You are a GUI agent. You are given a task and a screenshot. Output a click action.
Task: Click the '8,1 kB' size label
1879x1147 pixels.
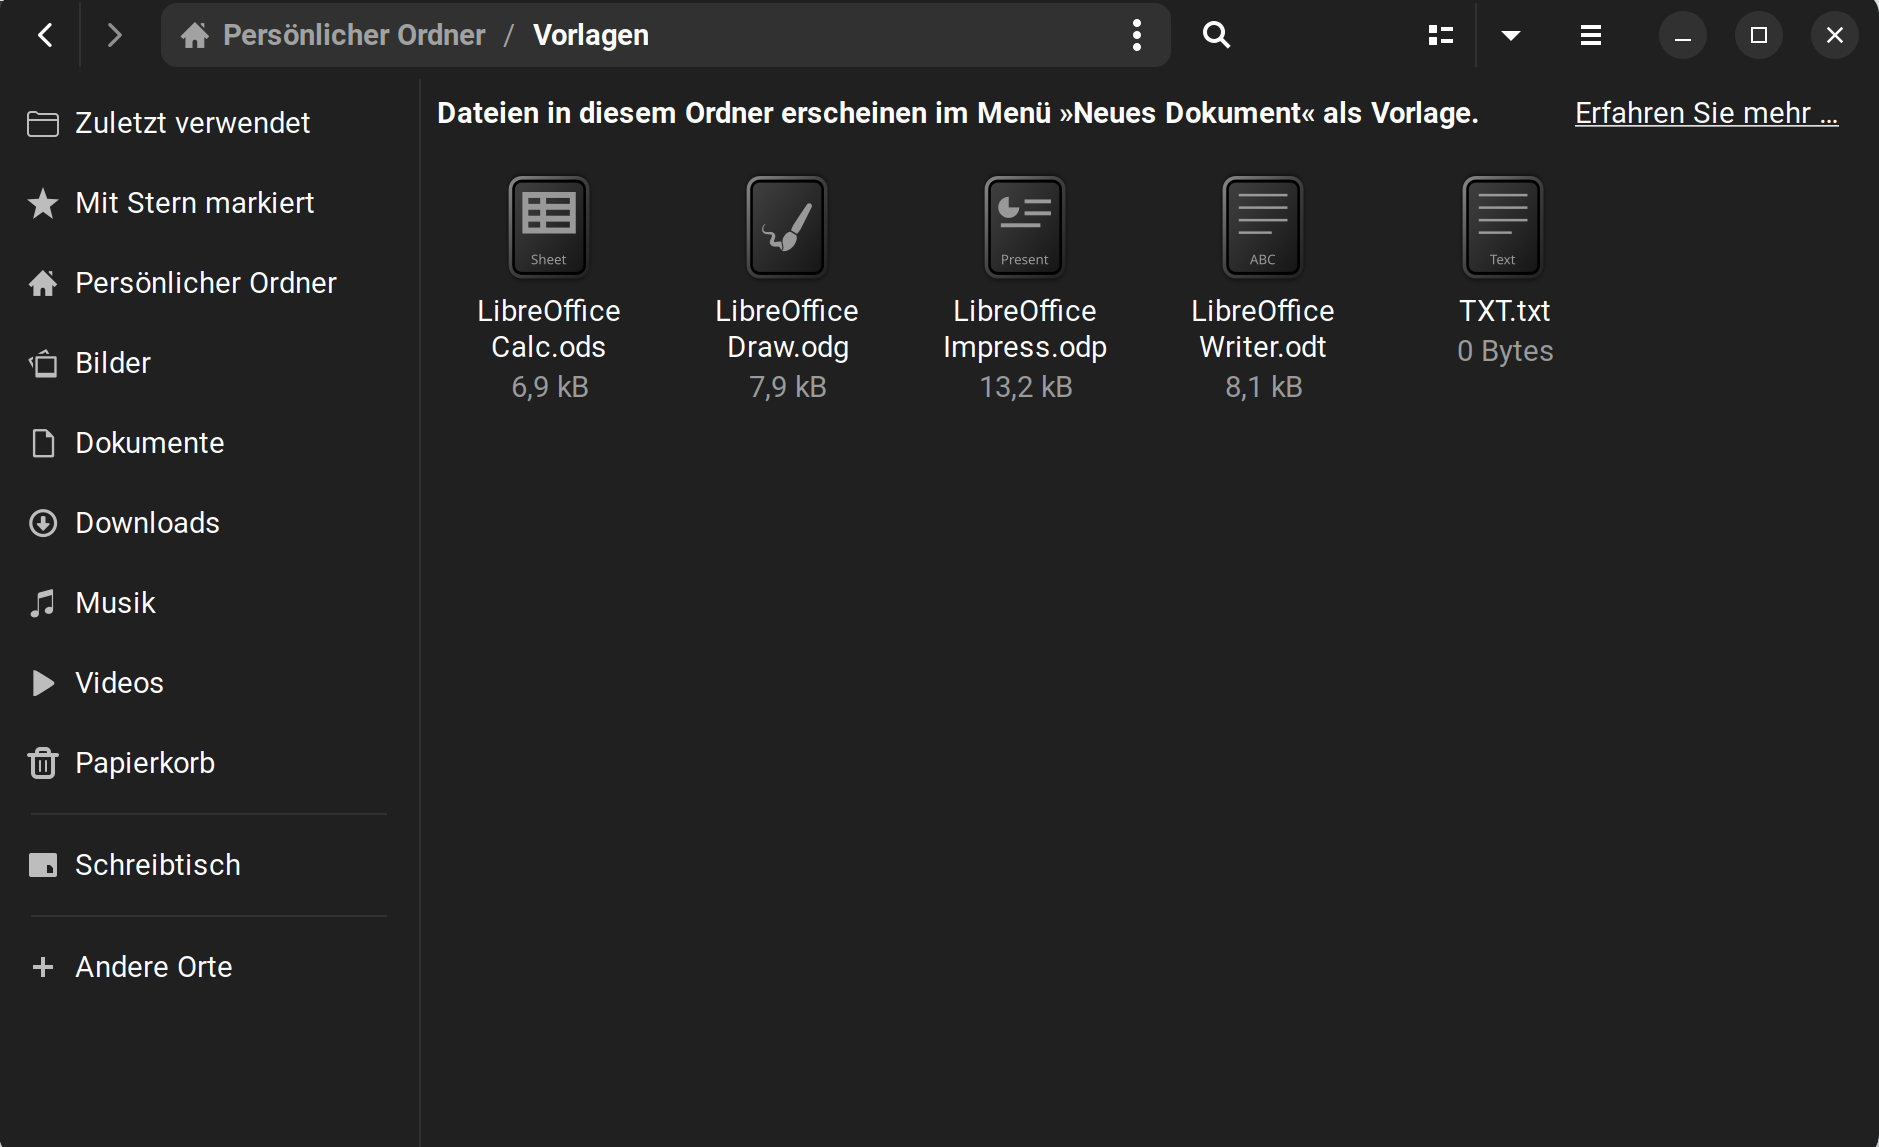(x=1263, y=387)
